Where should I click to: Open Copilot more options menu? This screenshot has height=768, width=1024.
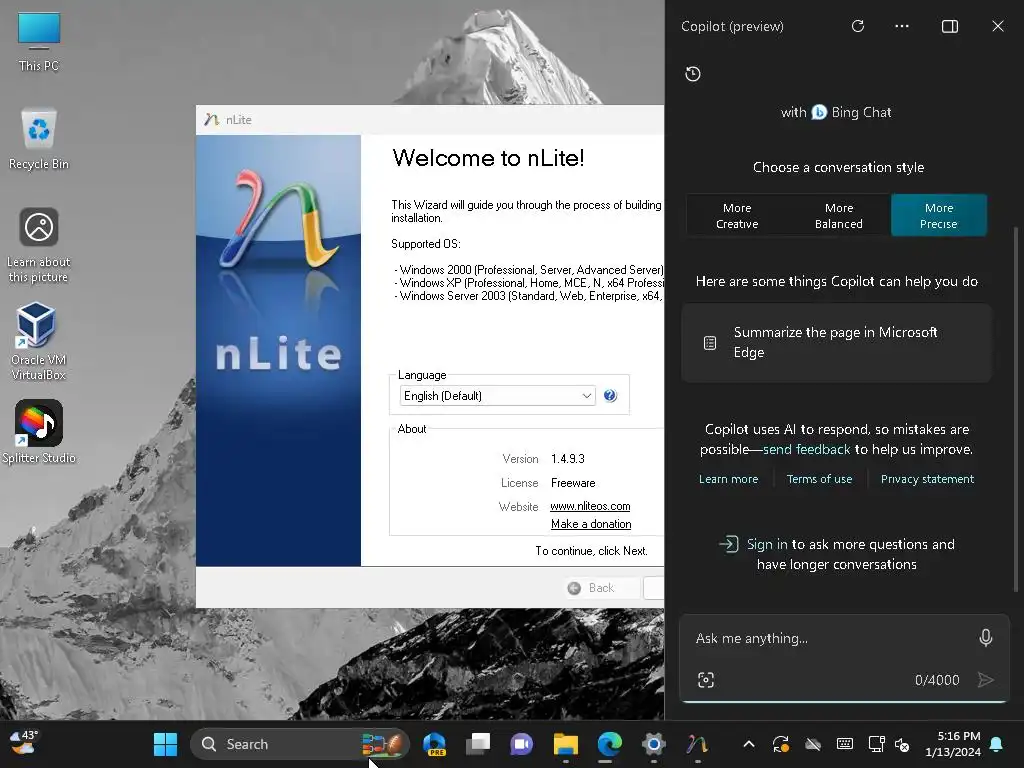pyautogui.click(x=902, y=26)
